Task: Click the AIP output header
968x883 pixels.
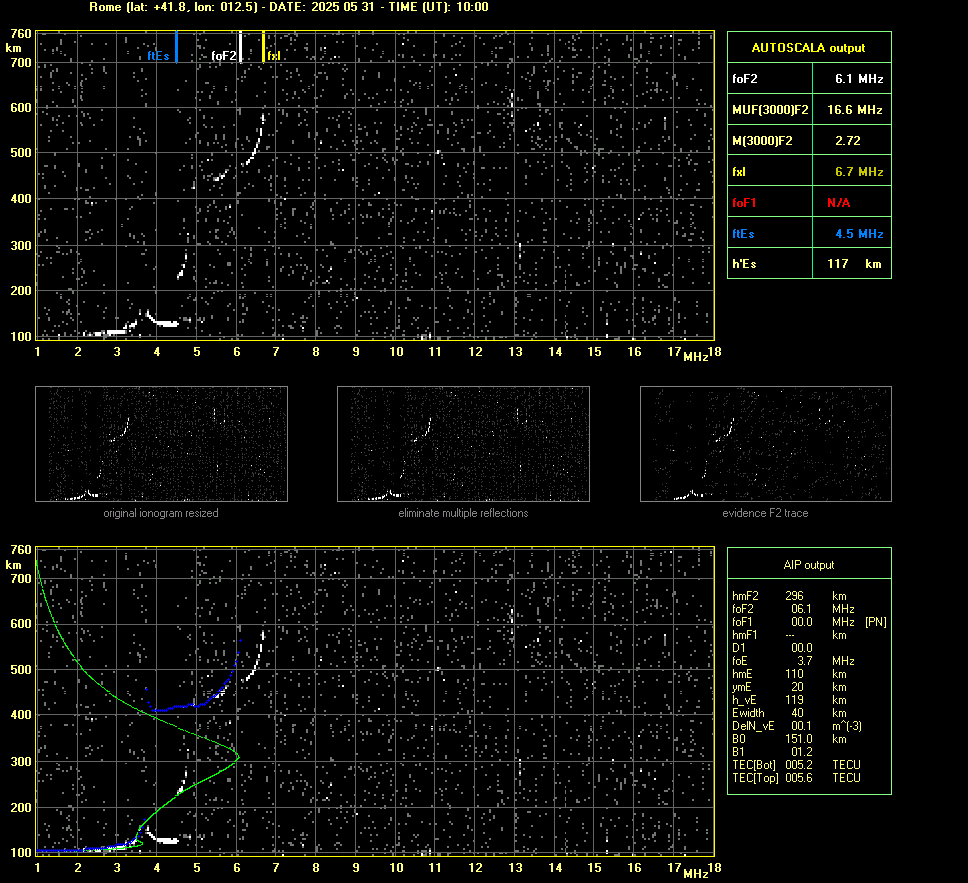Action: (808, 565)
